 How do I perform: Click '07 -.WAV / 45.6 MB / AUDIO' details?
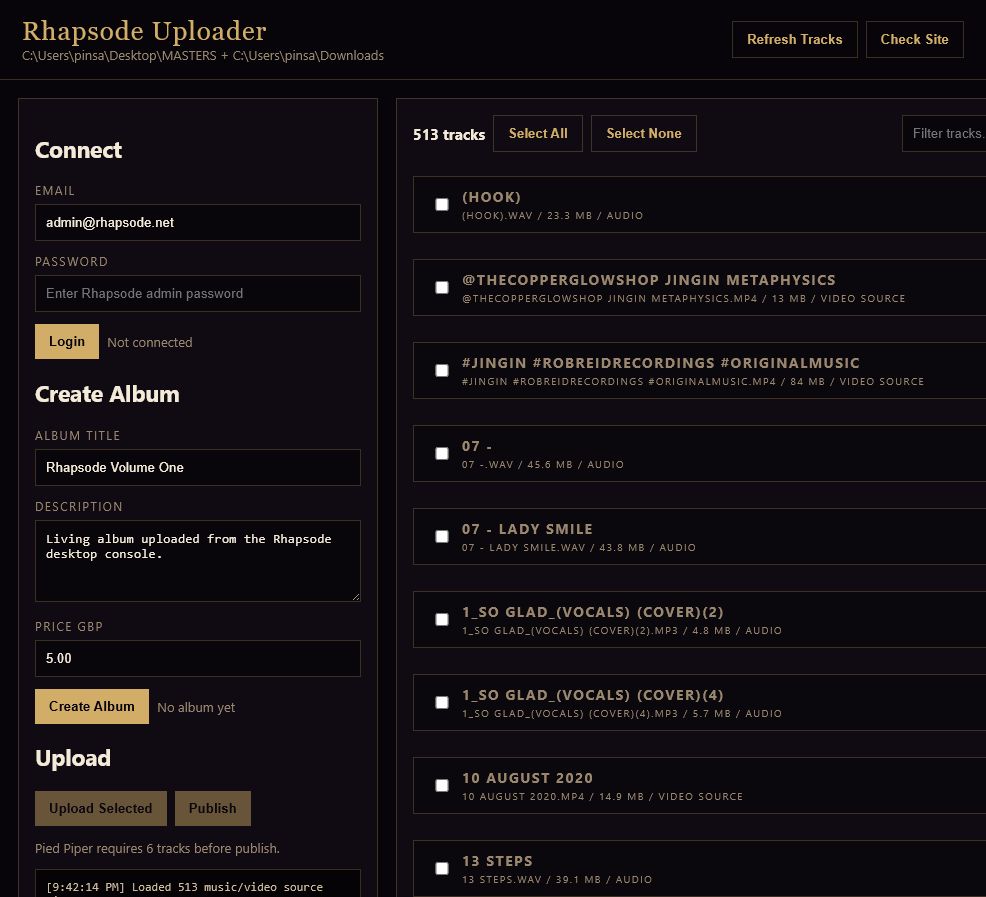pos(543,465)
